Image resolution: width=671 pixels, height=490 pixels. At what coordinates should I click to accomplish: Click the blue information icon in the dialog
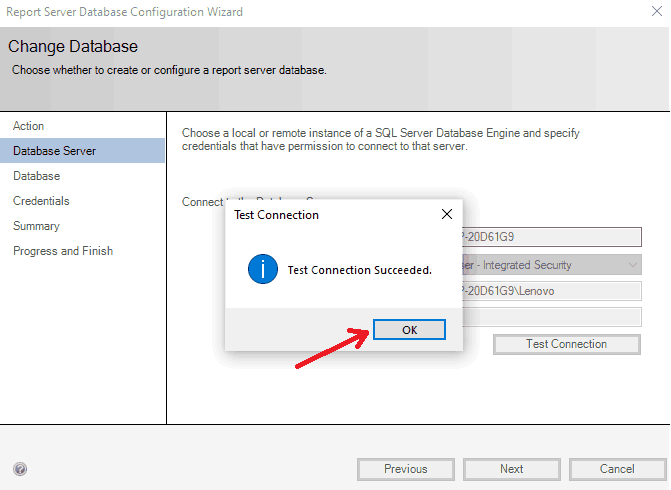click(263, 269)
